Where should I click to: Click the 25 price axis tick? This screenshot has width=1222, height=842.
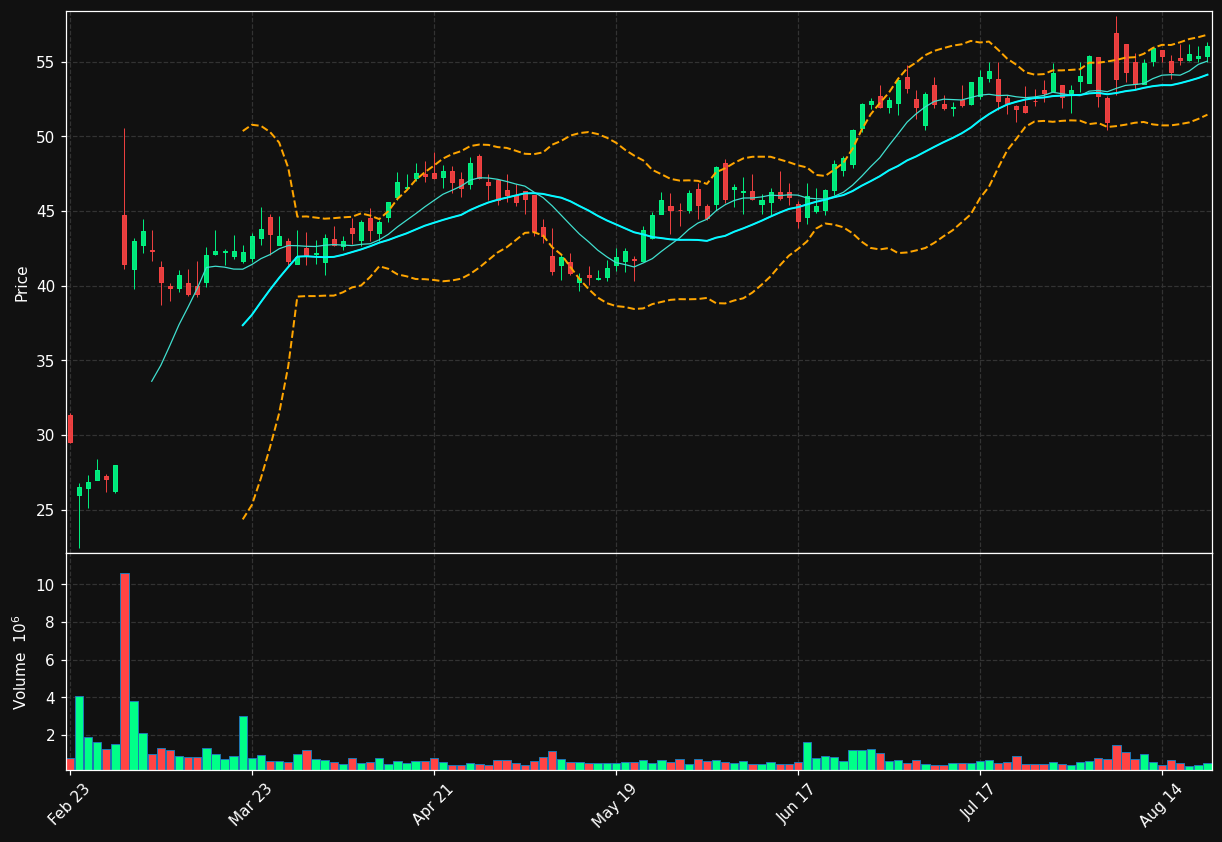point(46,511)
